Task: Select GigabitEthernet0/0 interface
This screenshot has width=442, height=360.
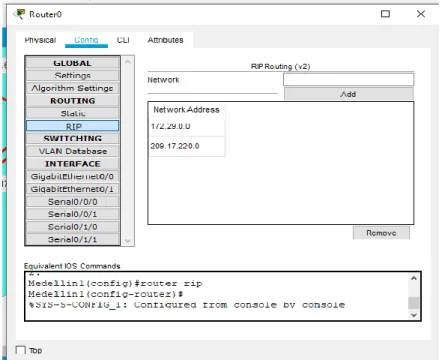Action: (x=73, y=176)
